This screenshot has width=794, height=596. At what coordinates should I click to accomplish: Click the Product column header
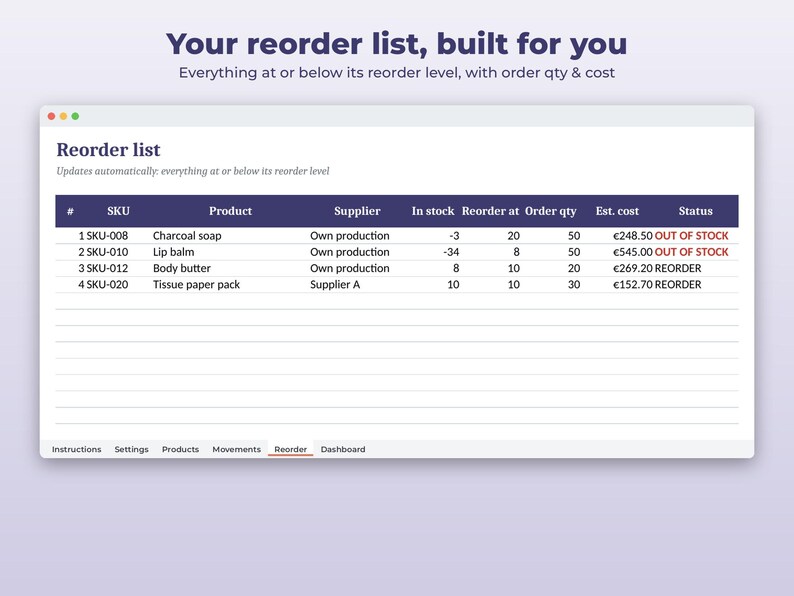click(x=230, y=211)
